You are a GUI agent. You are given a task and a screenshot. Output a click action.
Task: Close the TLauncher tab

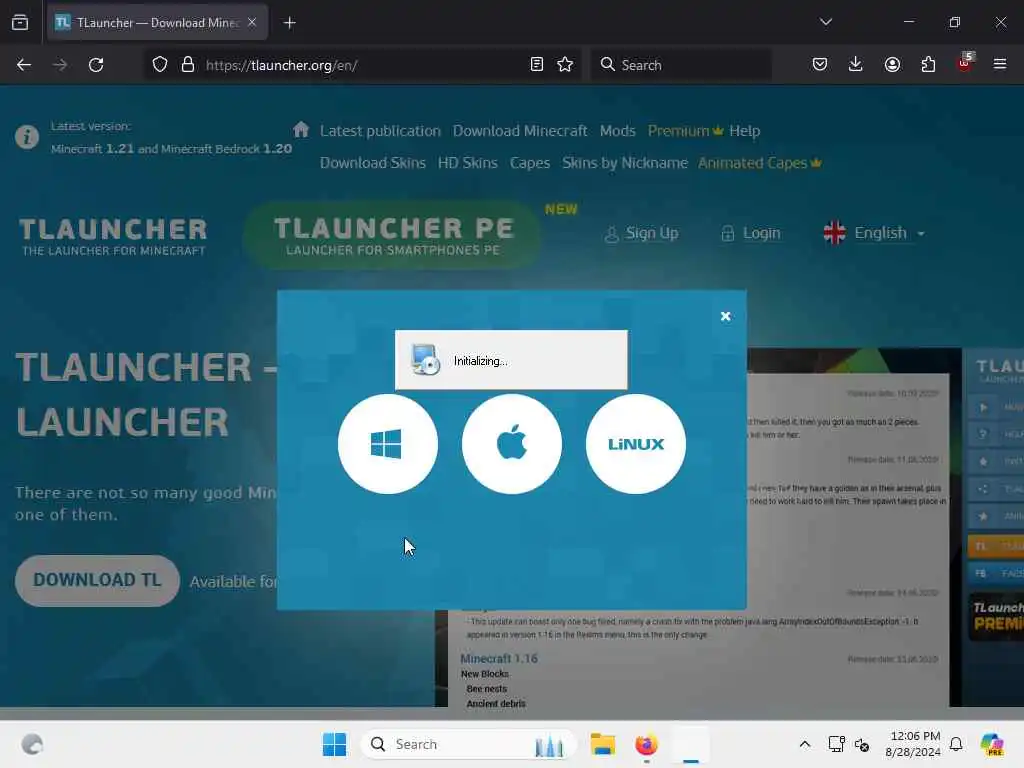[252, 22]
